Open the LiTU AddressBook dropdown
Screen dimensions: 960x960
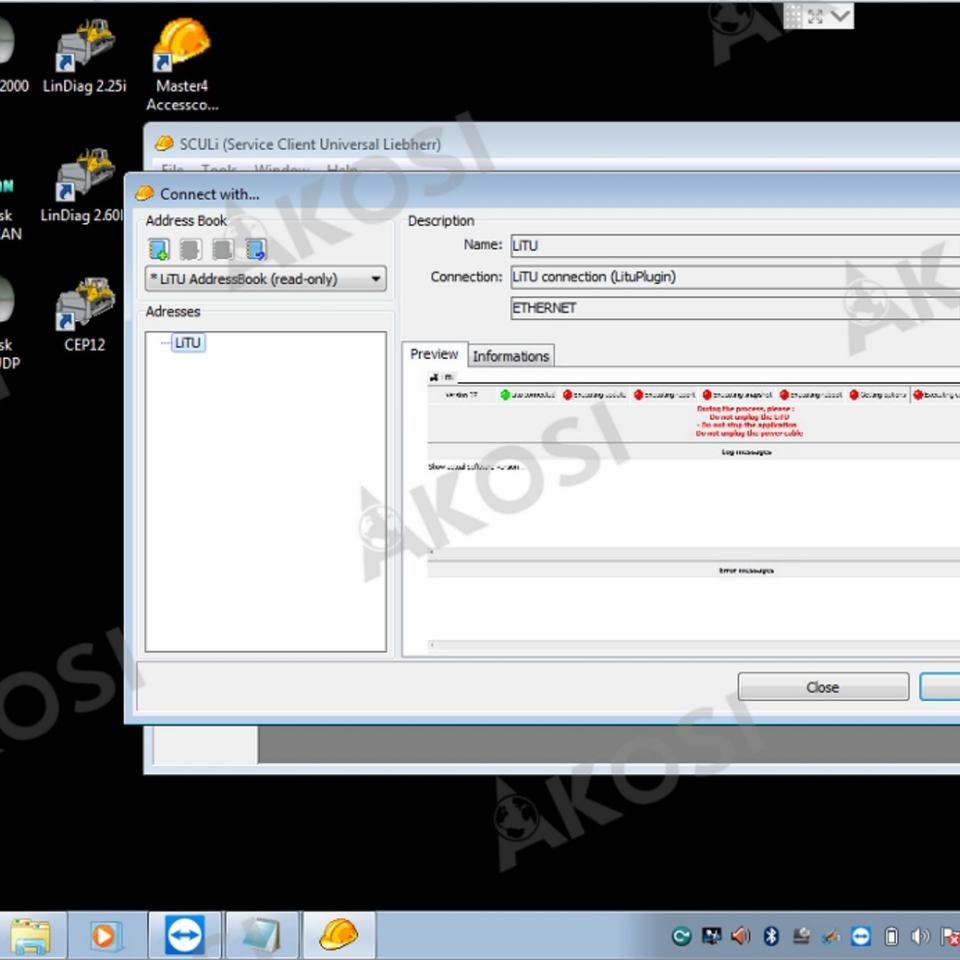click(266, 279)
